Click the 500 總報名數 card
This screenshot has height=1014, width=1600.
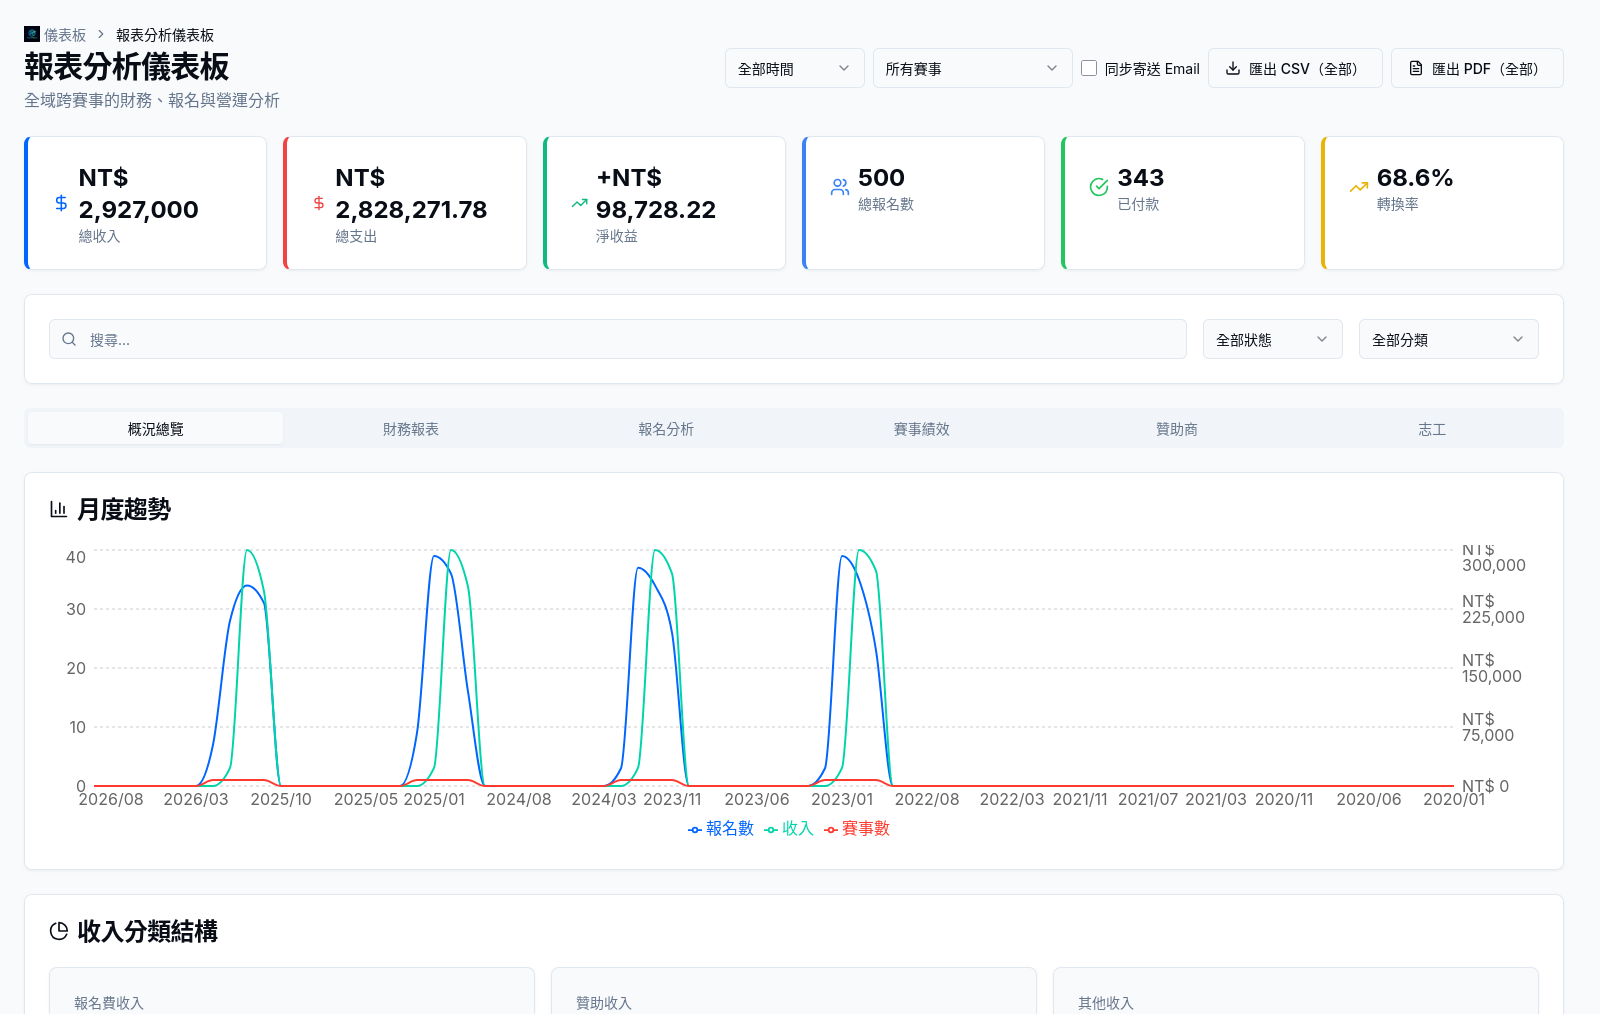(x=924, y=203)
